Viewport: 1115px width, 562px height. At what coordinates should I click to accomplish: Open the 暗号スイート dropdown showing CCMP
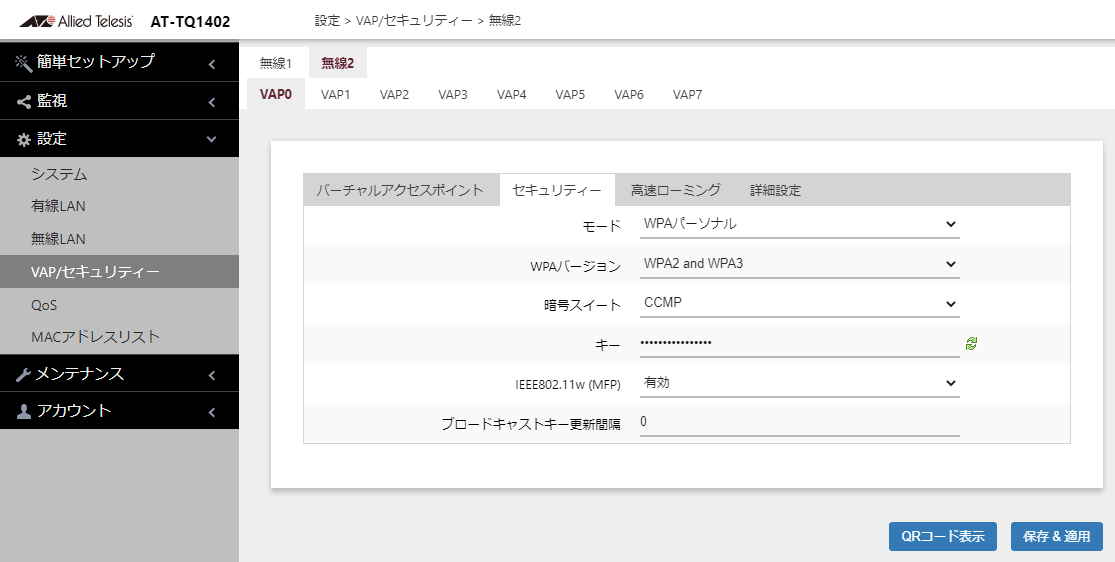tap(799, 303)
